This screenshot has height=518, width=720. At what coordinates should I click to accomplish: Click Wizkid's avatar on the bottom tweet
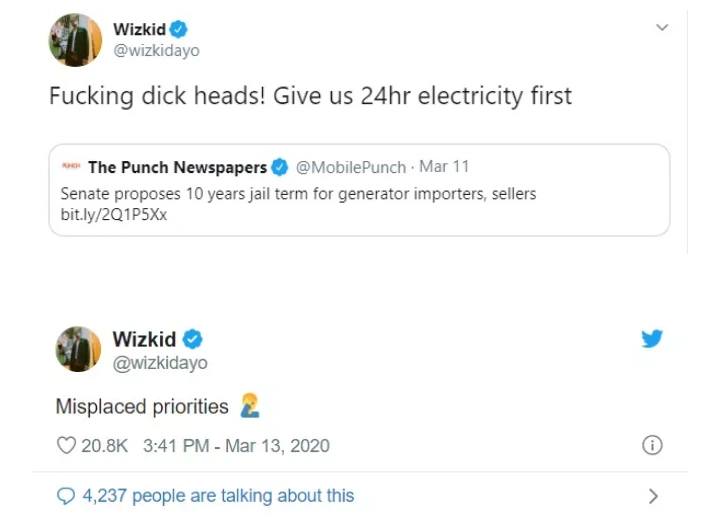(x=78, y=349)
